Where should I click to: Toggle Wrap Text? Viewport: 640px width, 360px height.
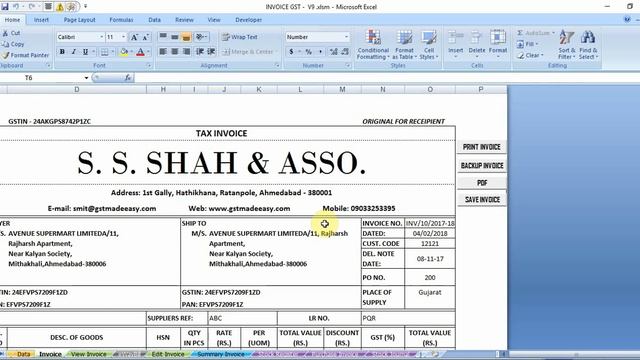click(x=240, y=37)
